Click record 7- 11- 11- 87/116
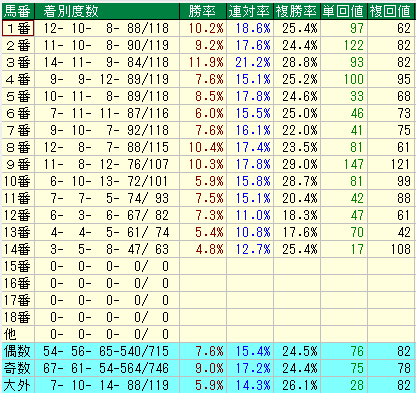The width and height of the screenshot is (416, 393). pyautogui.click(x=109, y=113)
